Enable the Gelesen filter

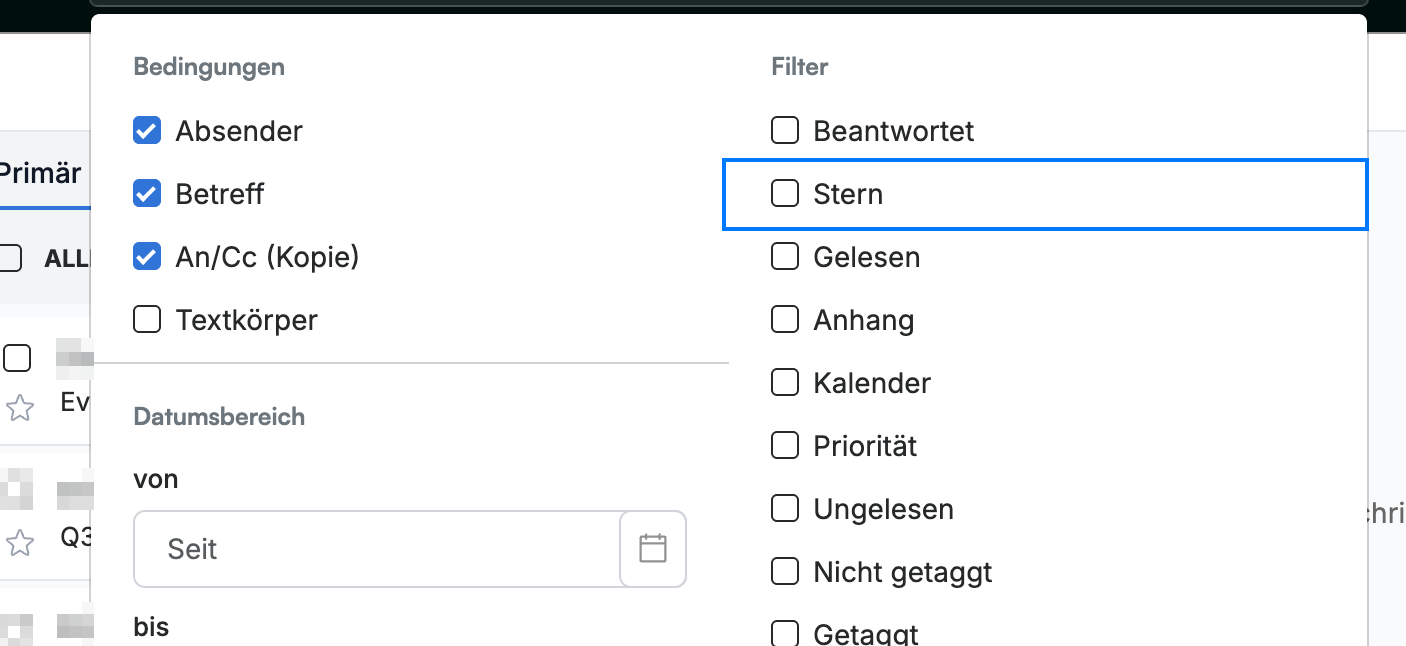tap(785, 257)
